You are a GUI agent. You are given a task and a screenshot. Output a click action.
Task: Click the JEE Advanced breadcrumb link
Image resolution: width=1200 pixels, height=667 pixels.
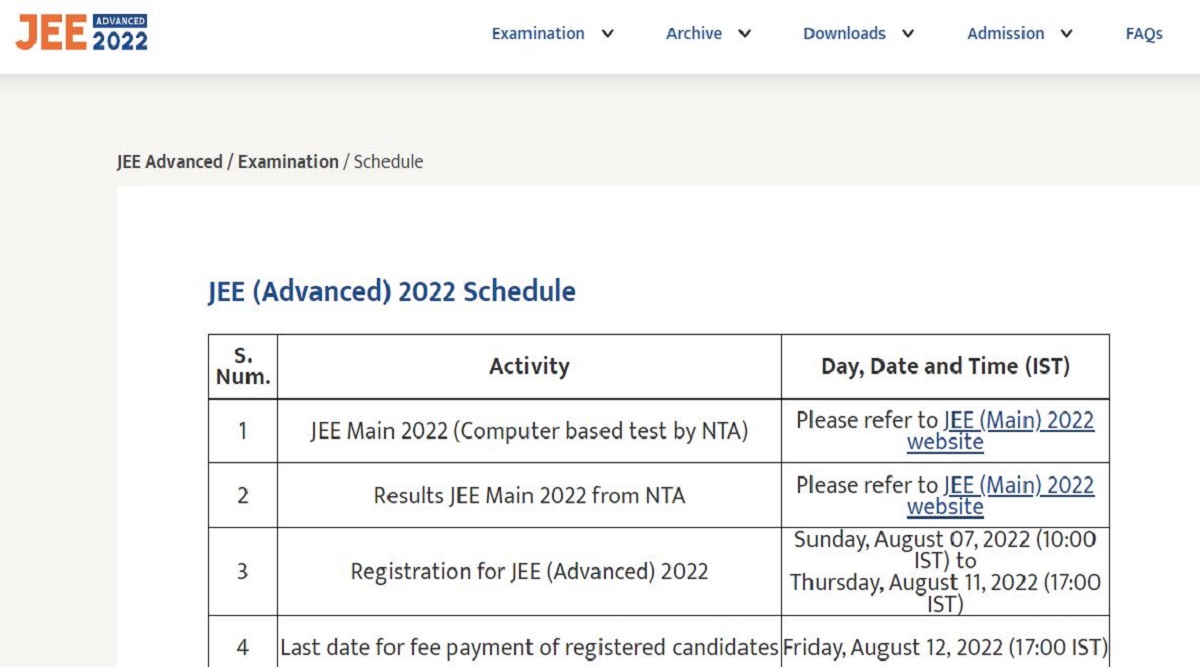(169, 162)
